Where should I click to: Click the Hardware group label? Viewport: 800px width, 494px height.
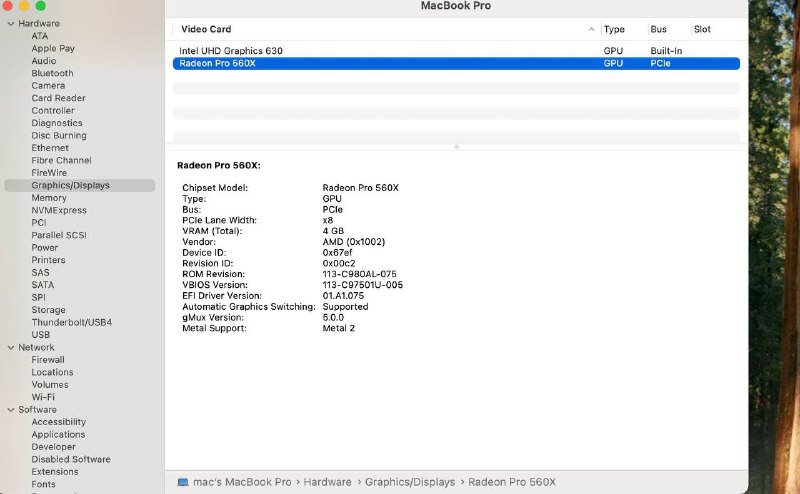click(x=39, y=23)
